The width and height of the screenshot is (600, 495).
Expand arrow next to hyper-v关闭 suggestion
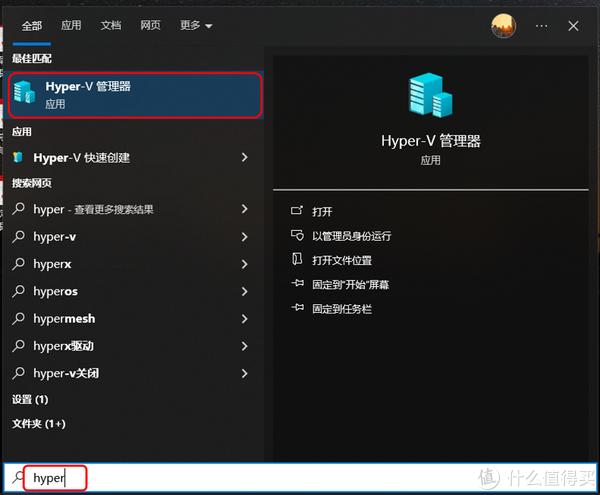[x=245, y=373]
